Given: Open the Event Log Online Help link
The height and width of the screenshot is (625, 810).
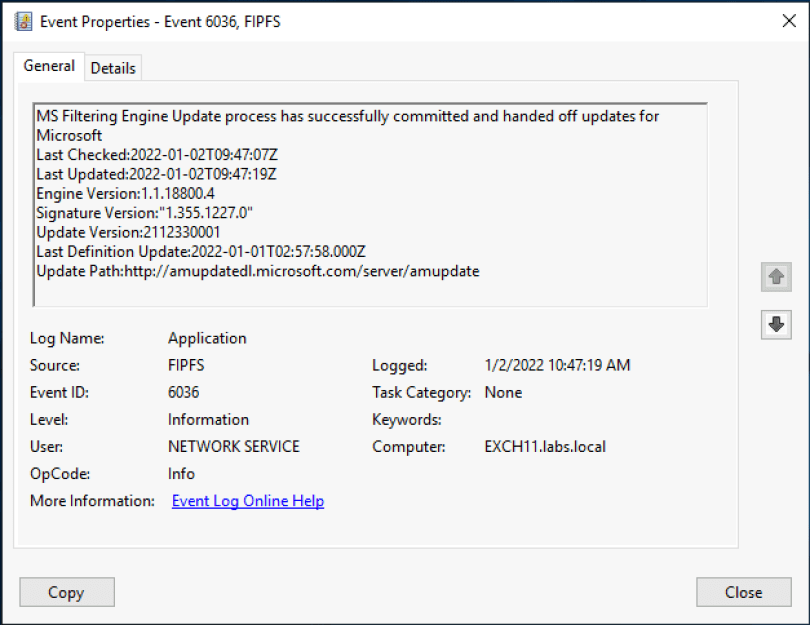Looking at the screenshot, I should tap(248, 501).
